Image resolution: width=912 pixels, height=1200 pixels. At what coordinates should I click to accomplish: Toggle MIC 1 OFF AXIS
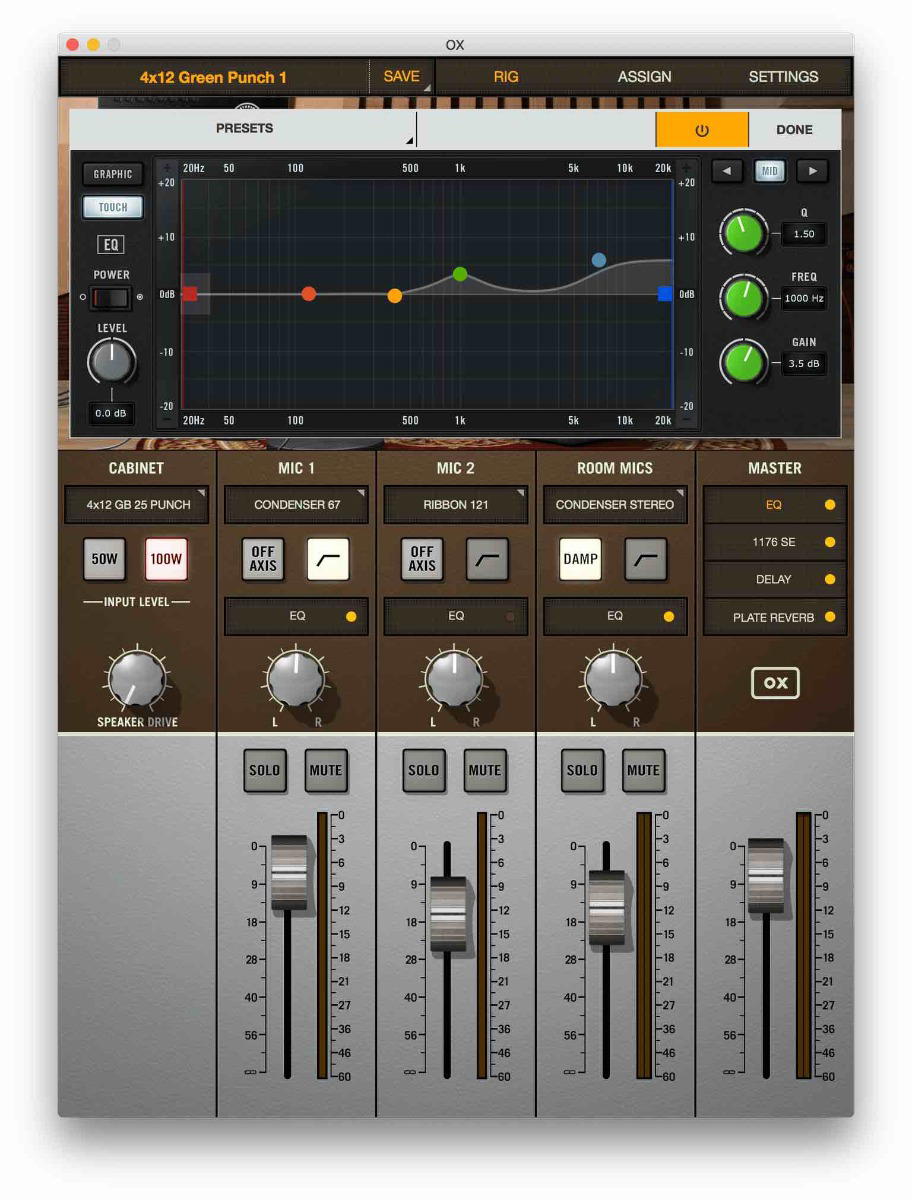[x=263, y=559]
